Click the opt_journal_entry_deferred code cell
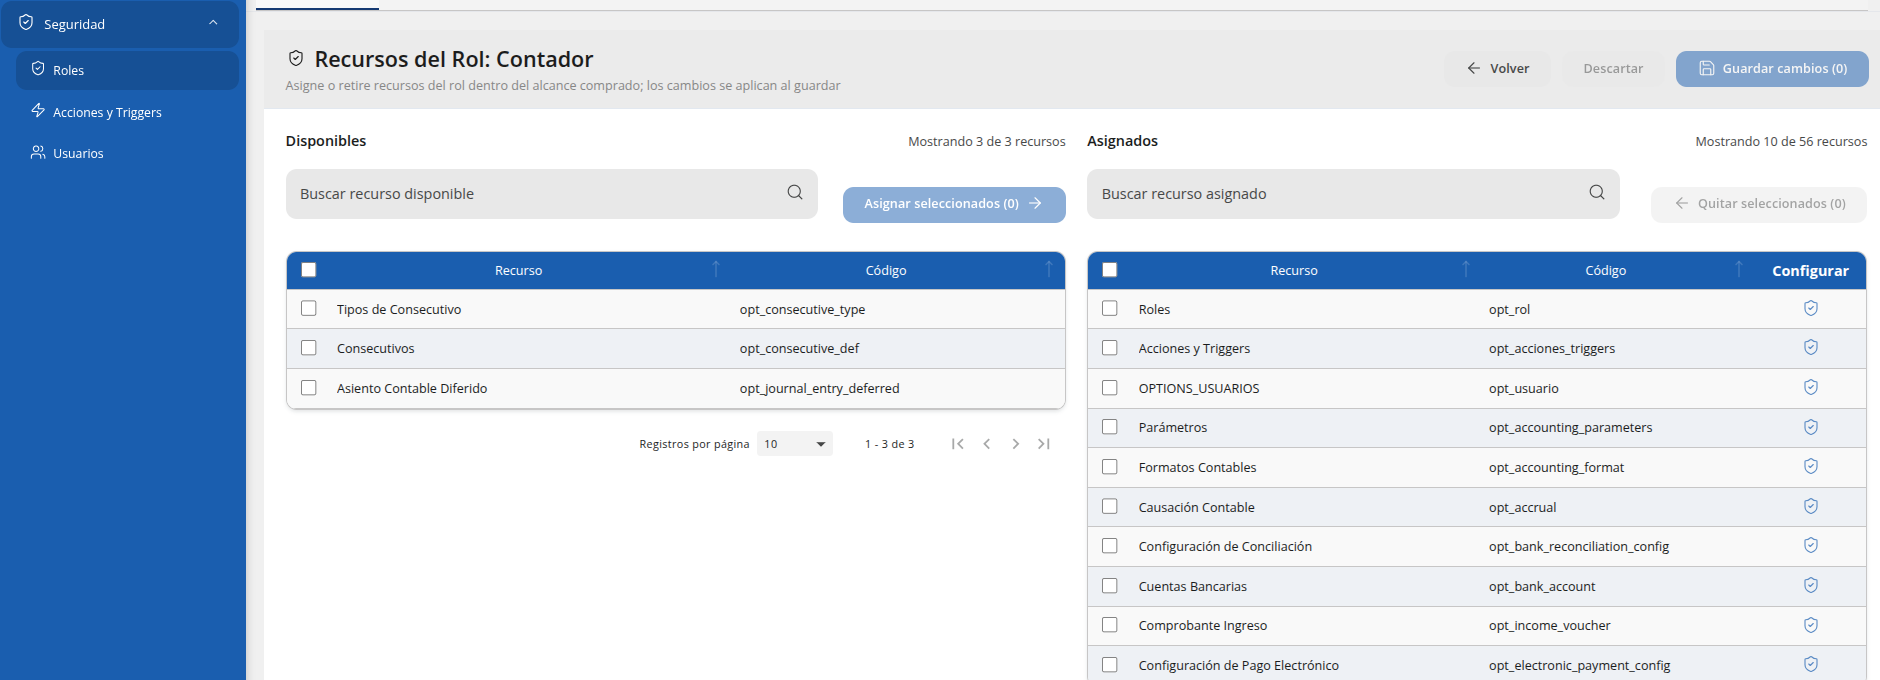Viewport: 1880px width, 680px height. (x=819, y=389)
